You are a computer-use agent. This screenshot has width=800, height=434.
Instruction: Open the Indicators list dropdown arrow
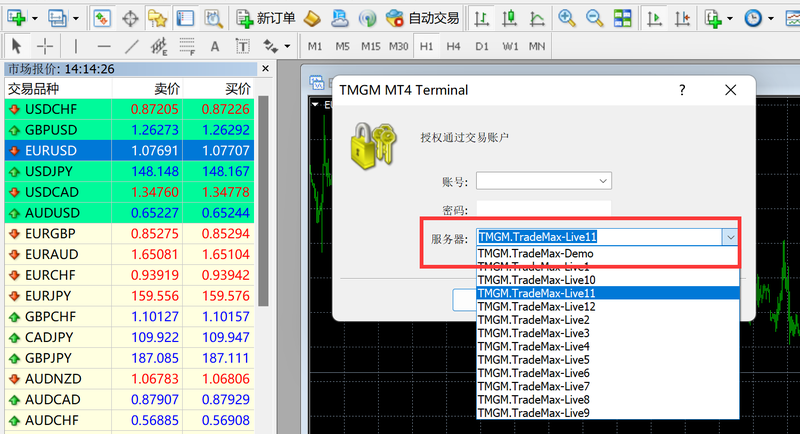pyautogui.click(x=730, y=19)
